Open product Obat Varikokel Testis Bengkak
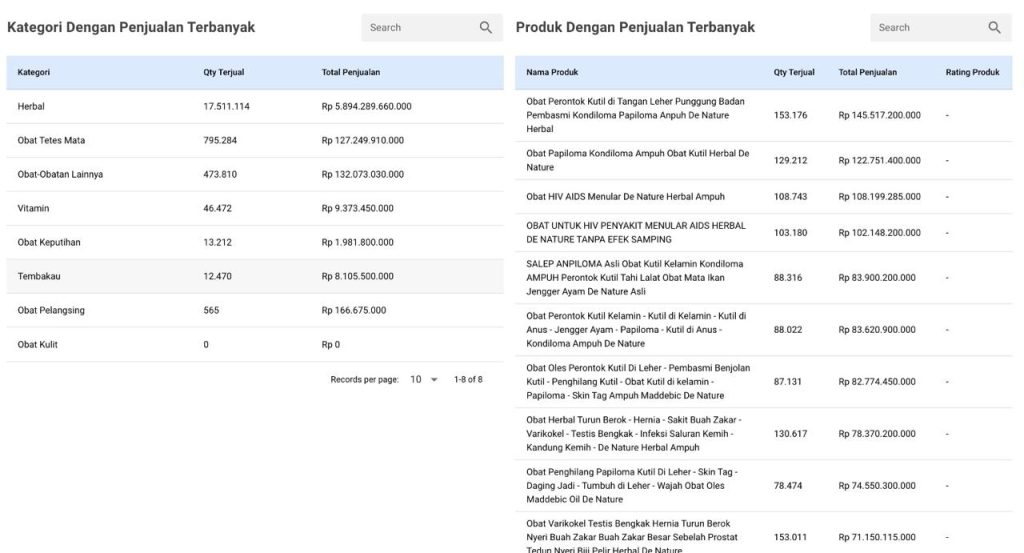This screenshot has height=553, width=1024. 632,537
